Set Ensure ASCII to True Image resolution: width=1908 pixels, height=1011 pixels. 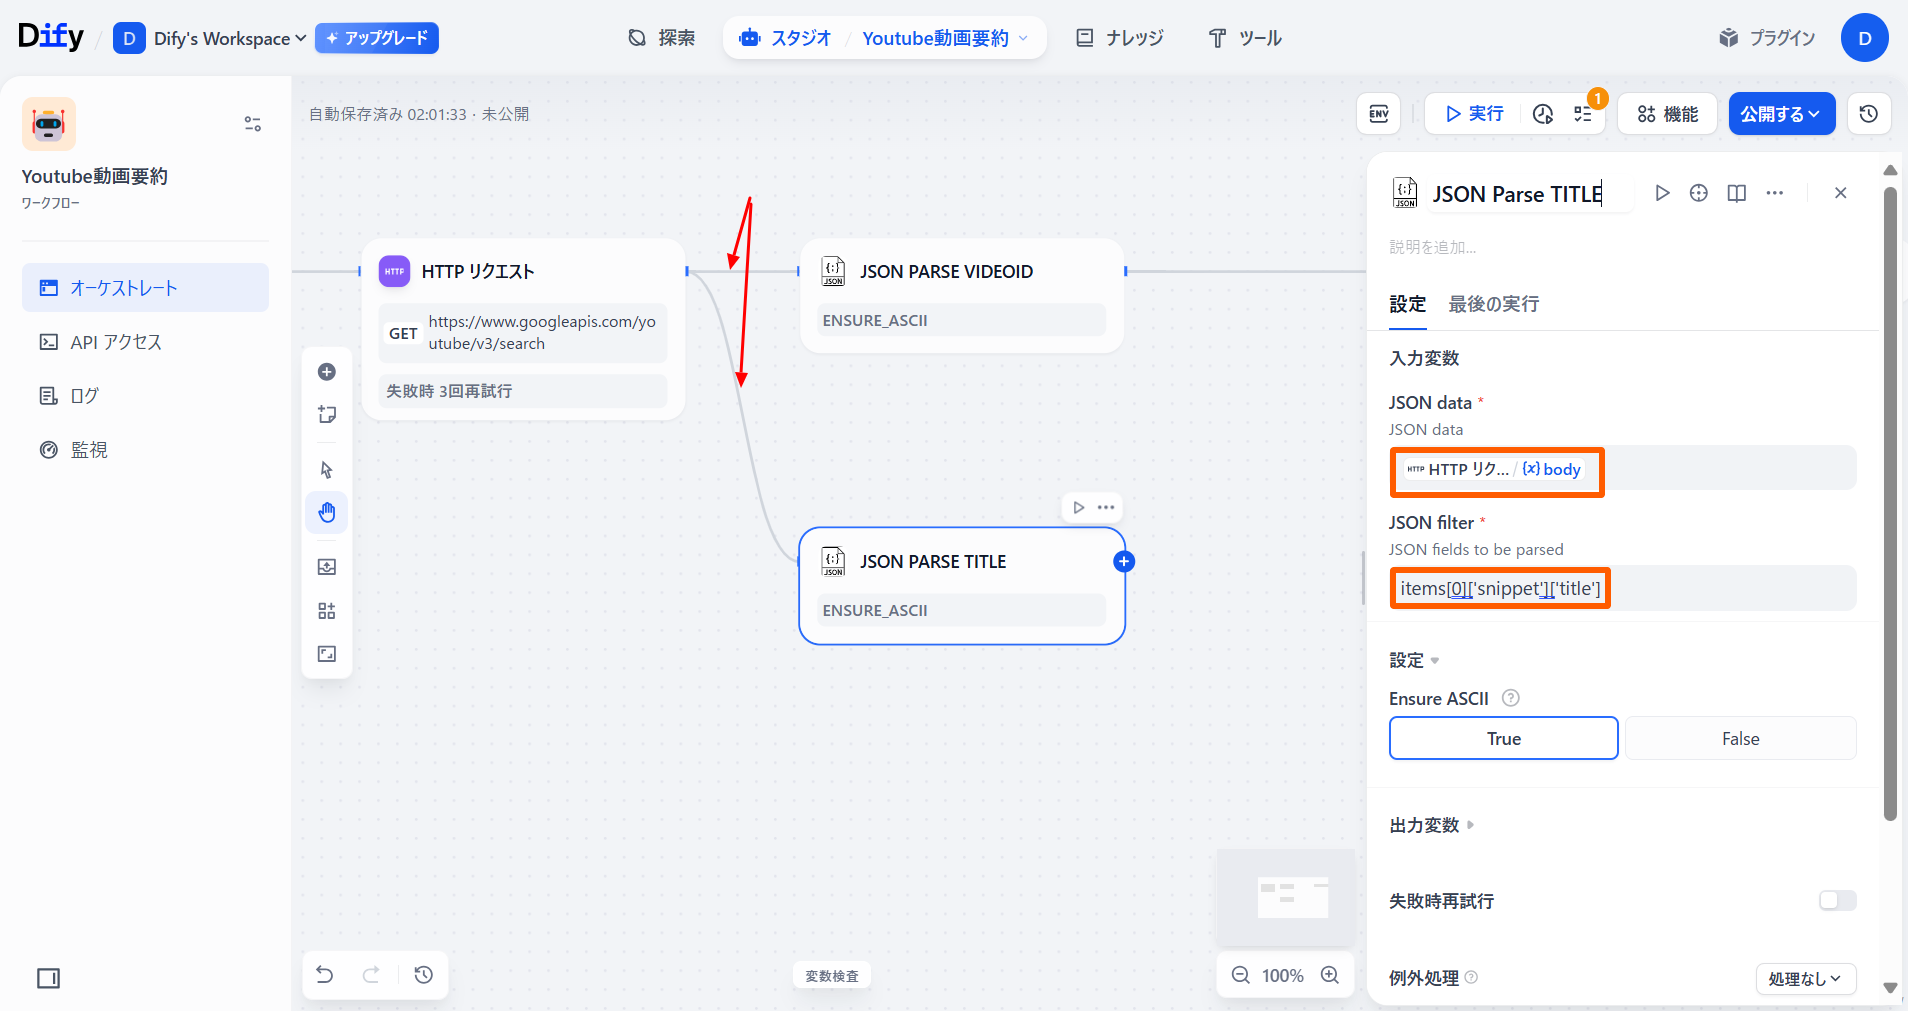pyautogui.click(x=1503, y=739)
